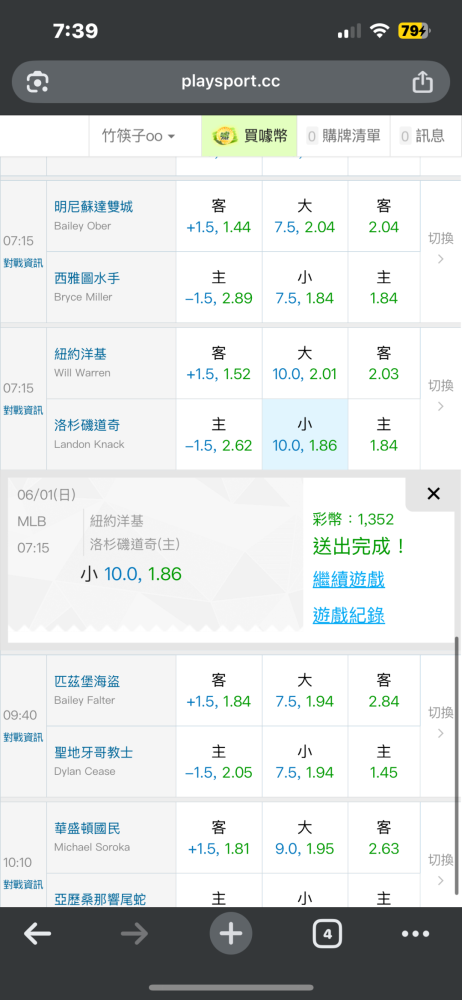
Task: Select 主 1.45 moneyline for 聖地牙哥教士
Action: (x=384, y=762)
